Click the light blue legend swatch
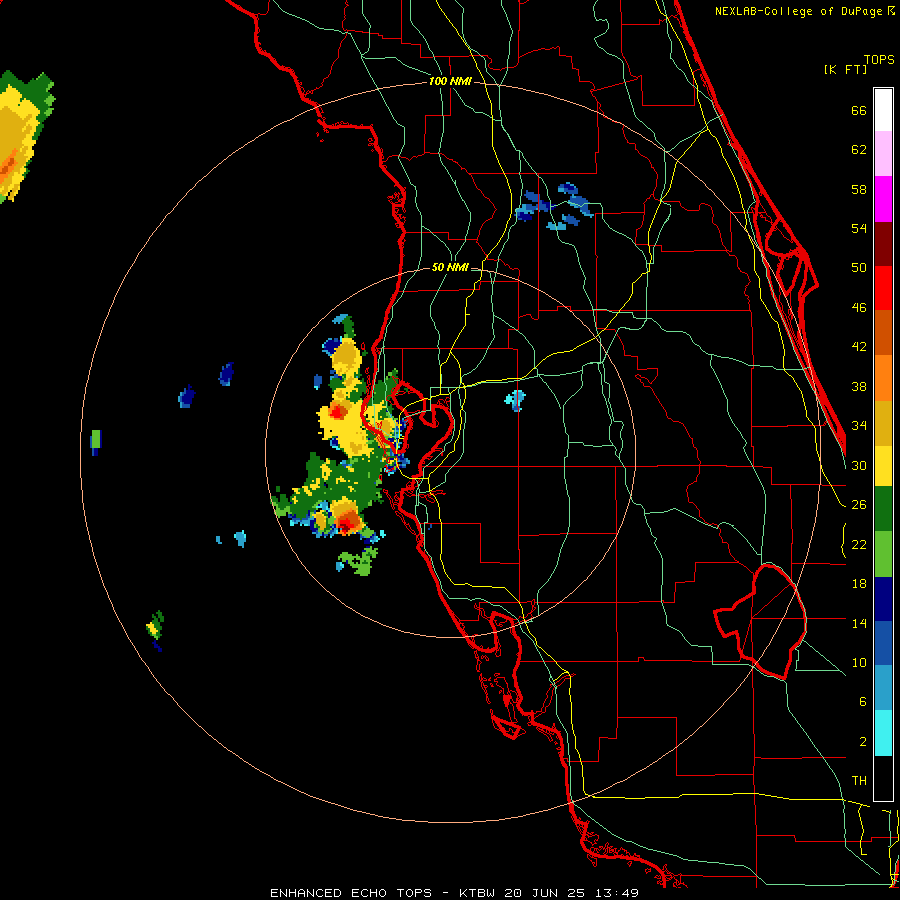 883,688
